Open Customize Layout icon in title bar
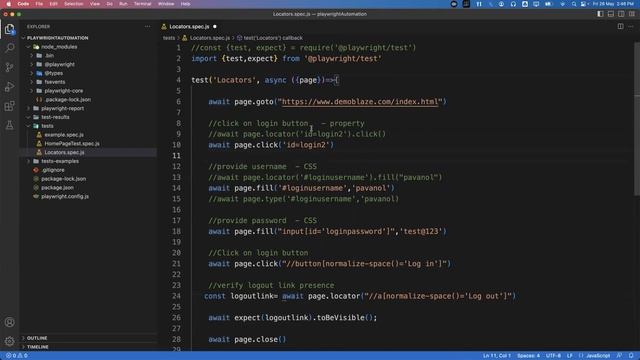640x360 pixels. (632, 14)
